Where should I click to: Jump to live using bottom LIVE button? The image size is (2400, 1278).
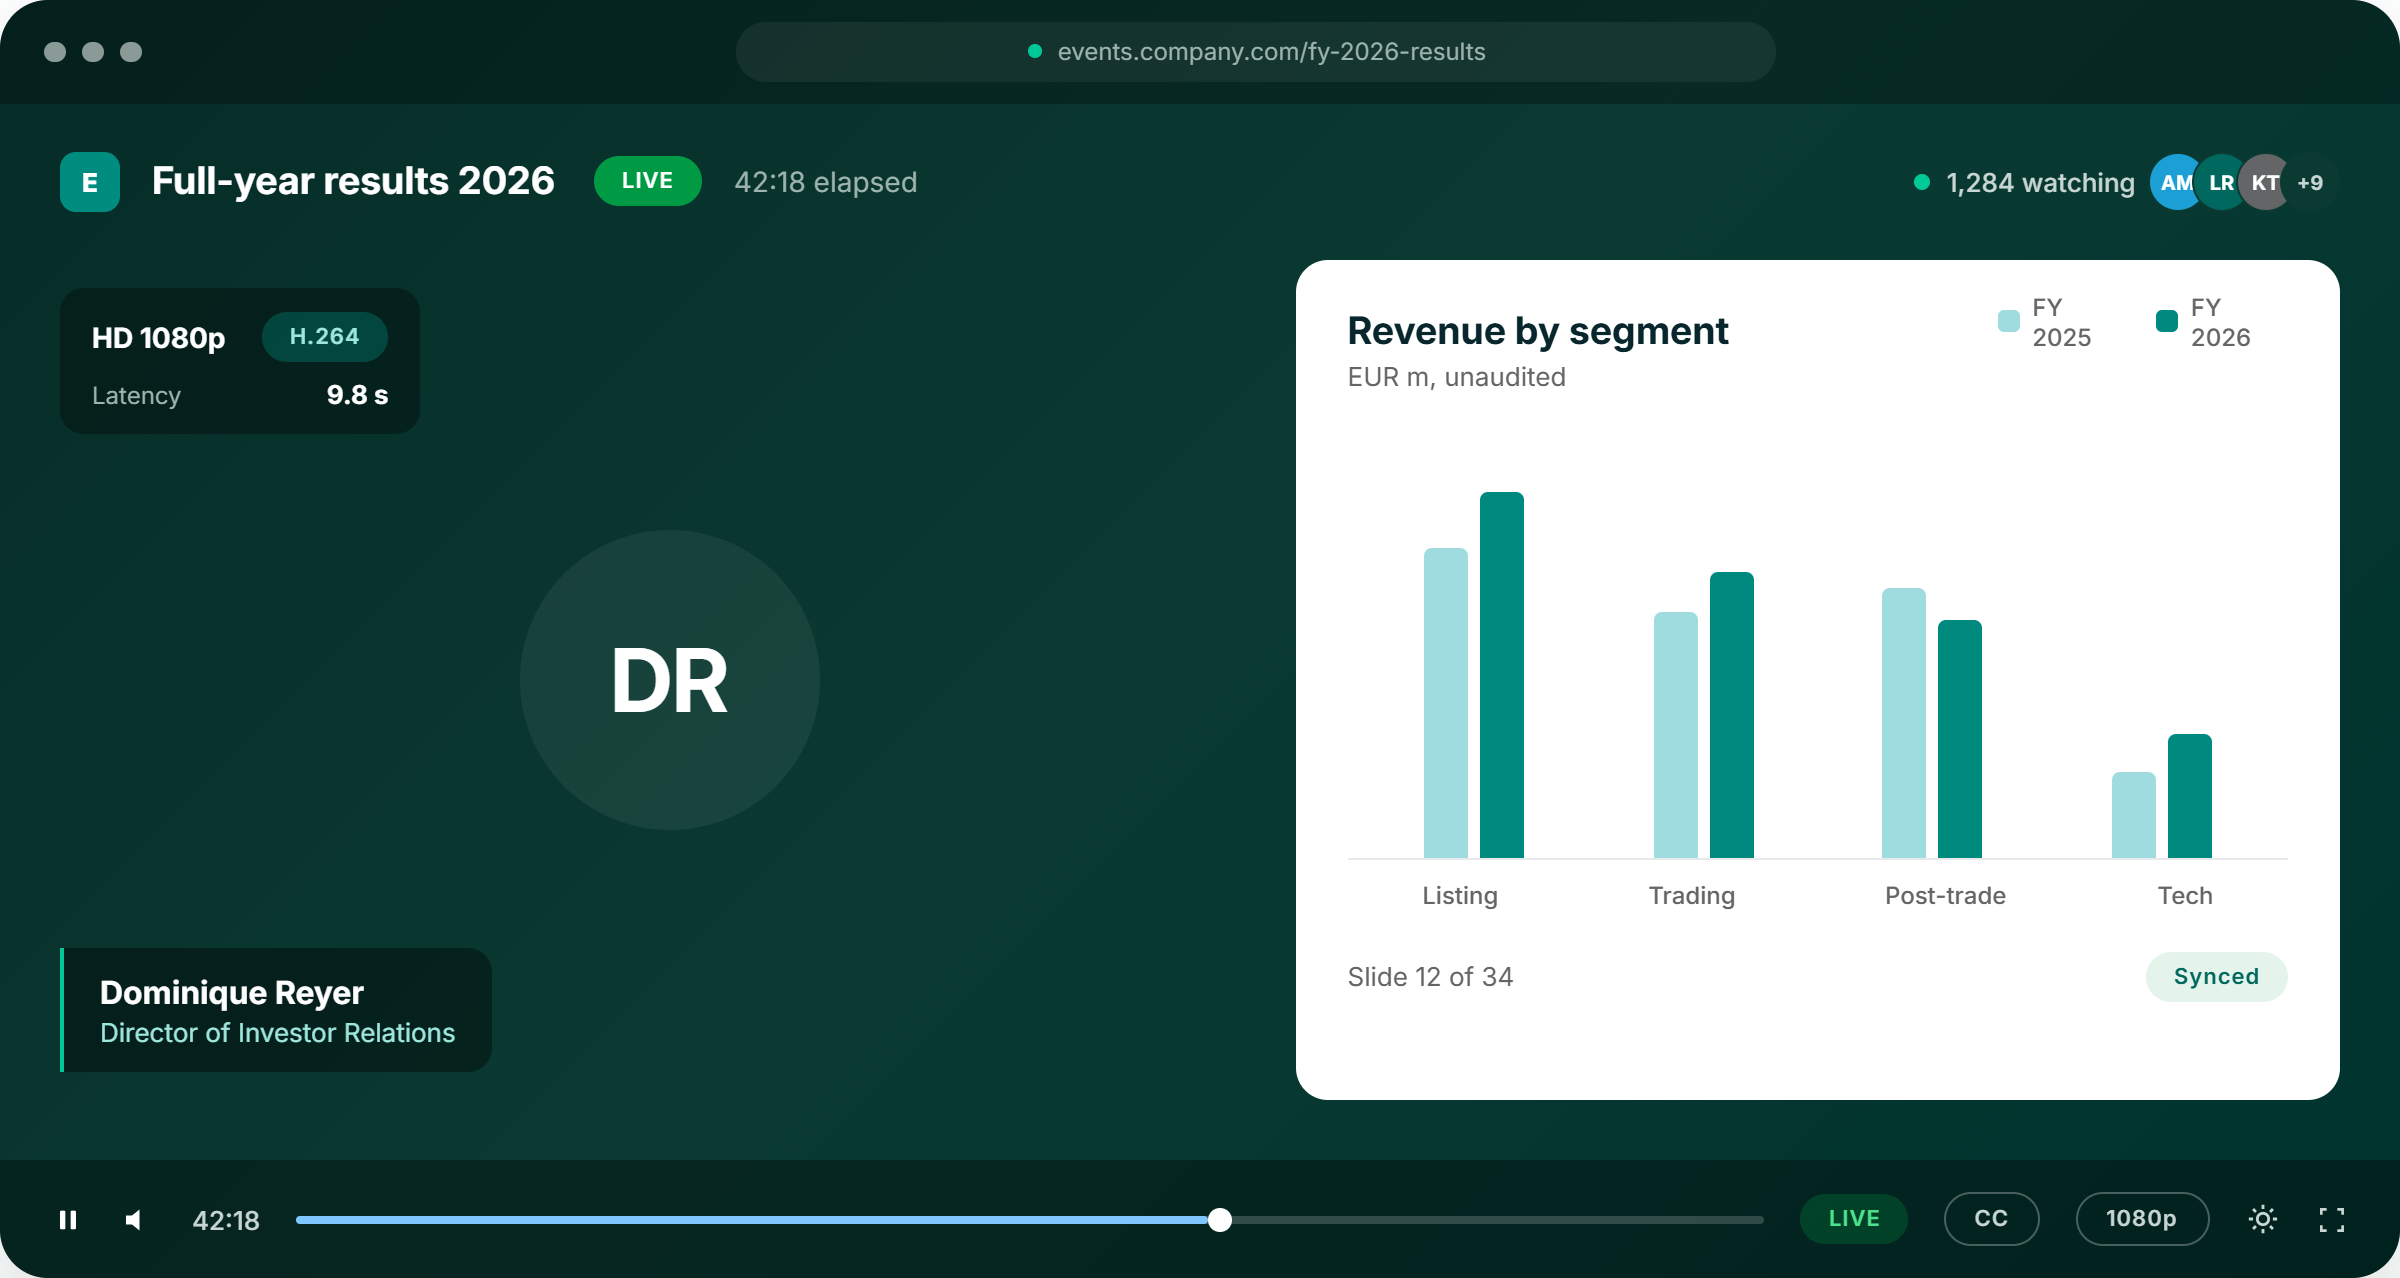click(1854, 1218)
